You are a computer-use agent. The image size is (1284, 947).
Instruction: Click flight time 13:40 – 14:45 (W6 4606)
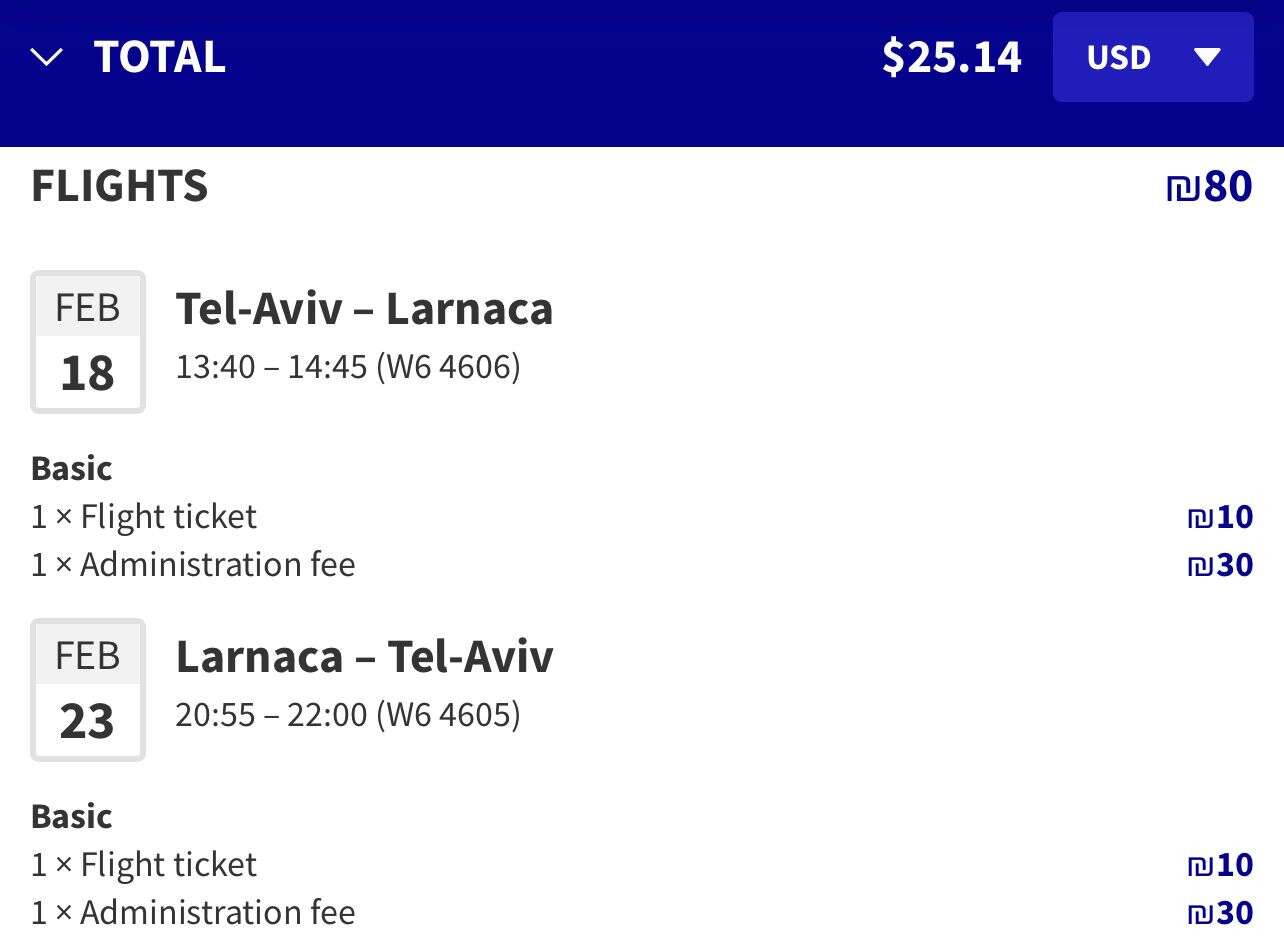(348, 367)
